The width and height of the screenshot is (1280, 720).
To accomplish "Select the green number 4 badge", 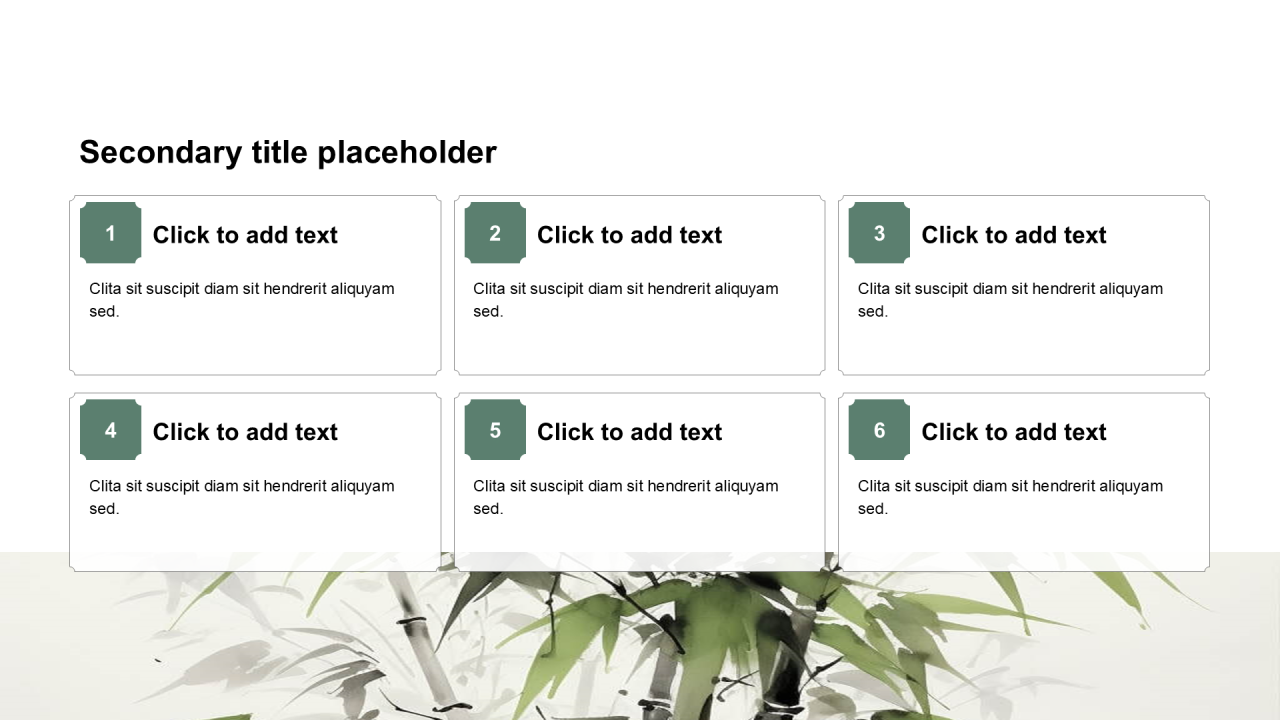I will point(110,430).
